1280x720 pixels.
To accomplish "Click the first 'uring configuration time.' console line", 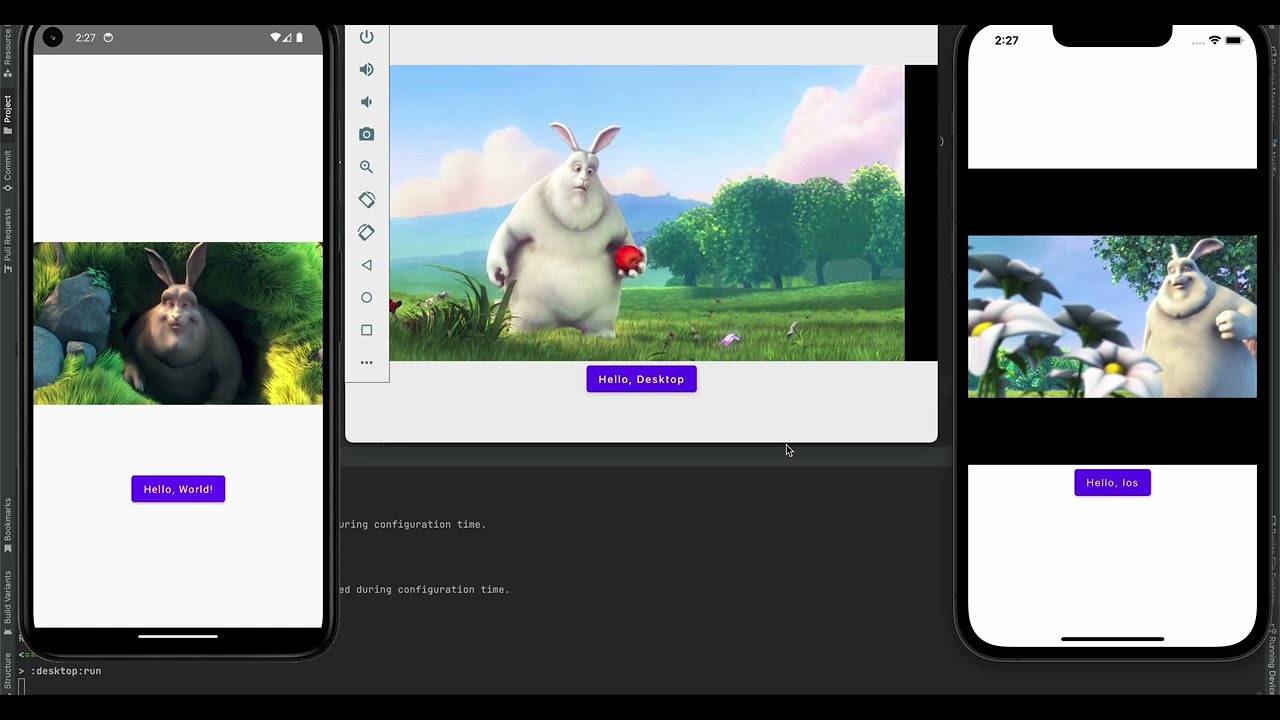I will click(413, 524).
